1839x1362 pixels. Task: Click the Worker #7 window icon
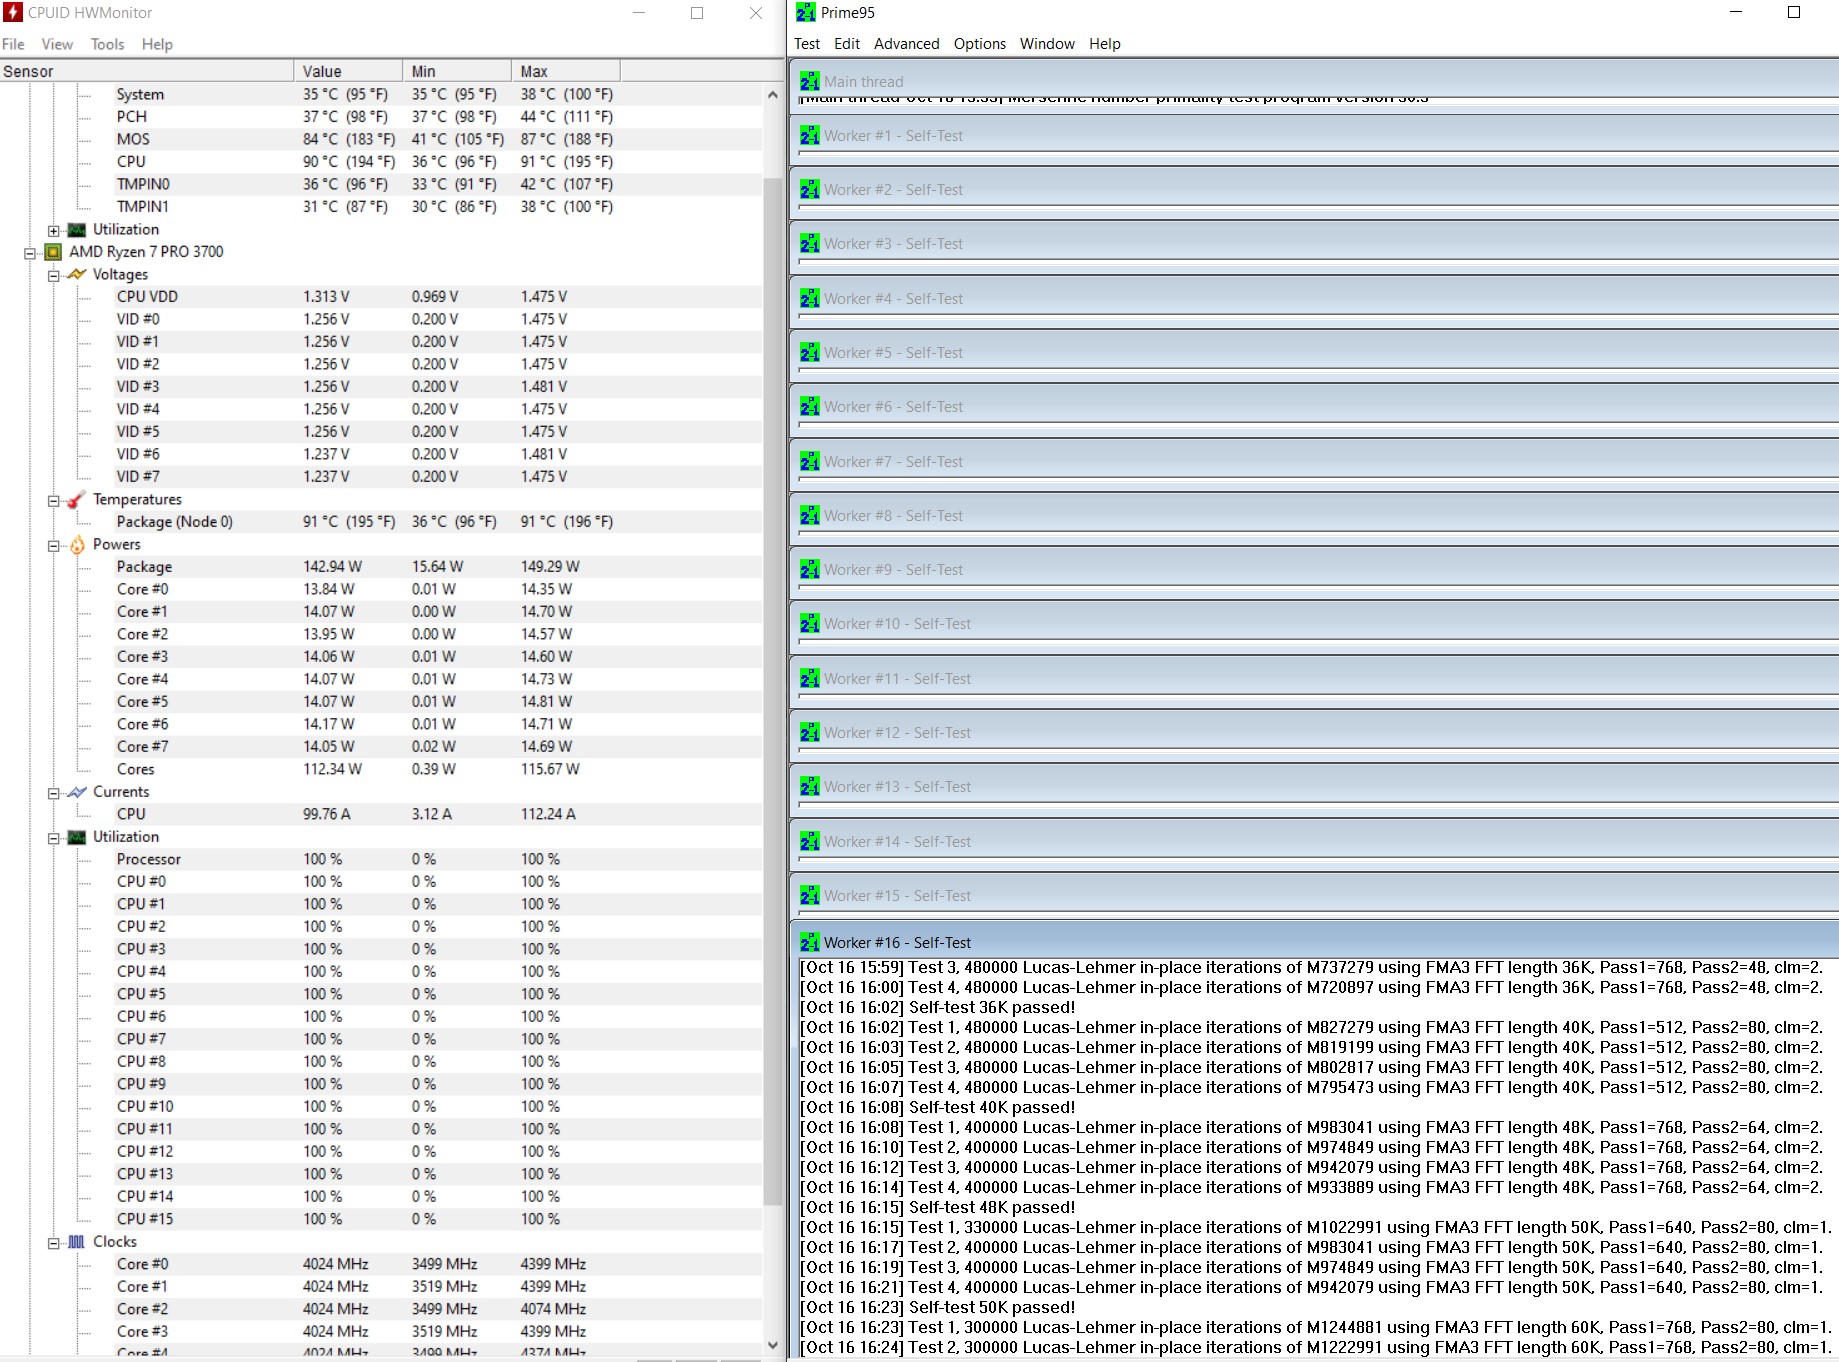[x=810, y=461]
